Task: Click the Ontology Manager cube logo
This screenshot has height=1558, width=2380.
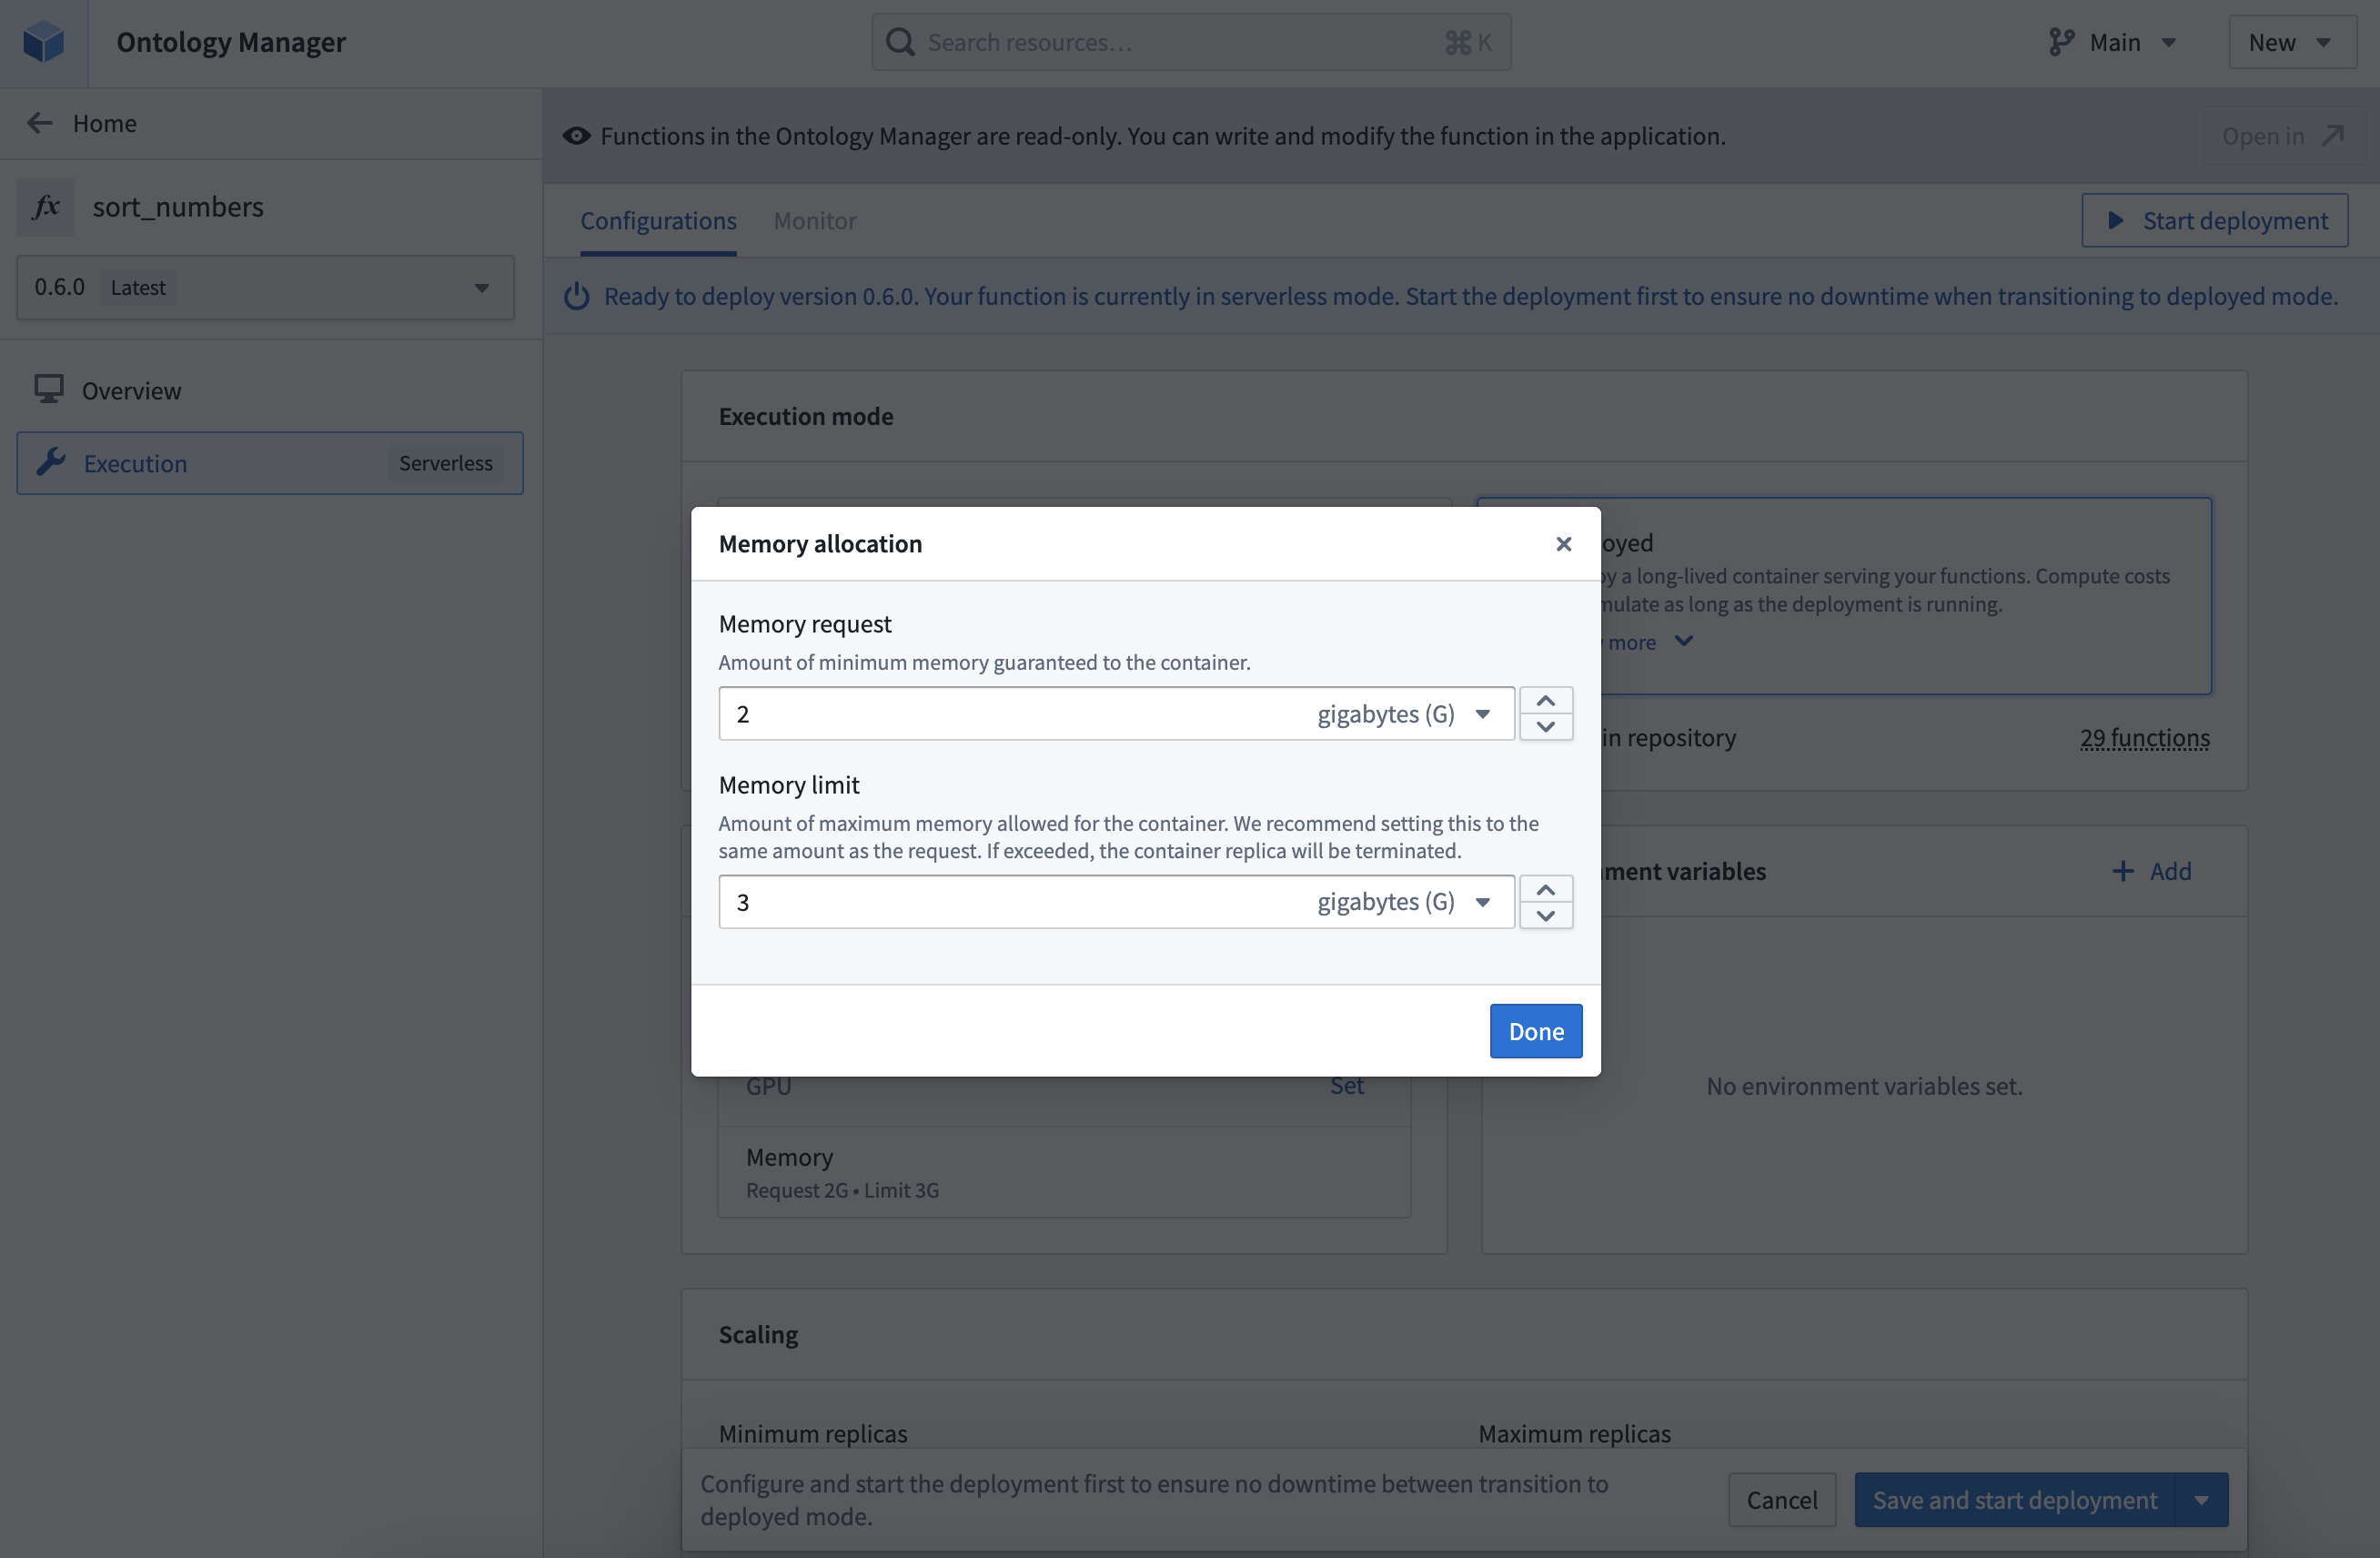Action: [44, 42]
